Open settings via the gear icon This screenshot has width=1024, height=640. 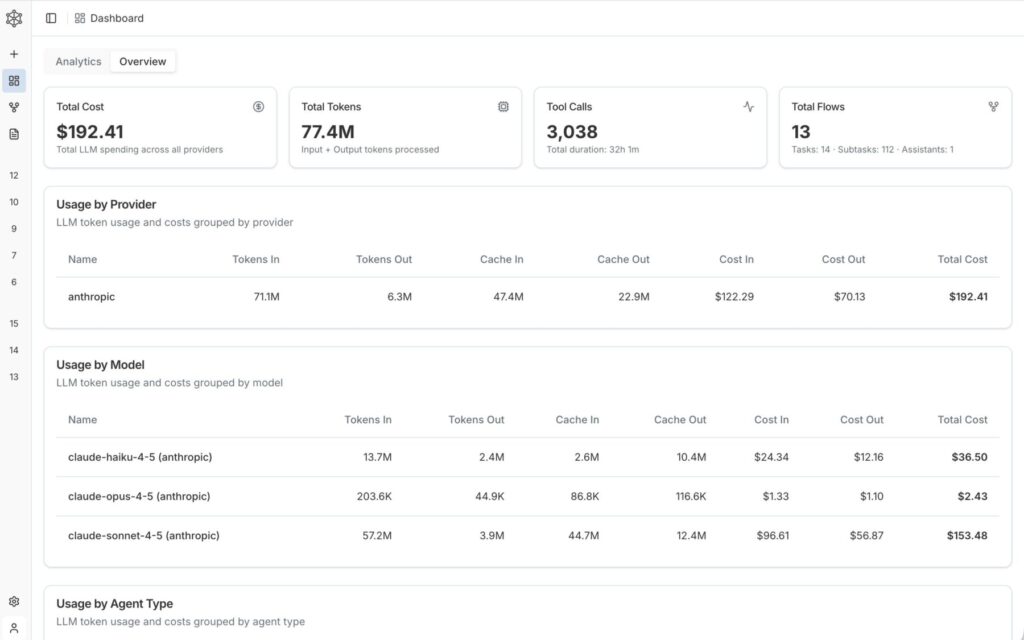pyautogui.click(x=14, y=602)
